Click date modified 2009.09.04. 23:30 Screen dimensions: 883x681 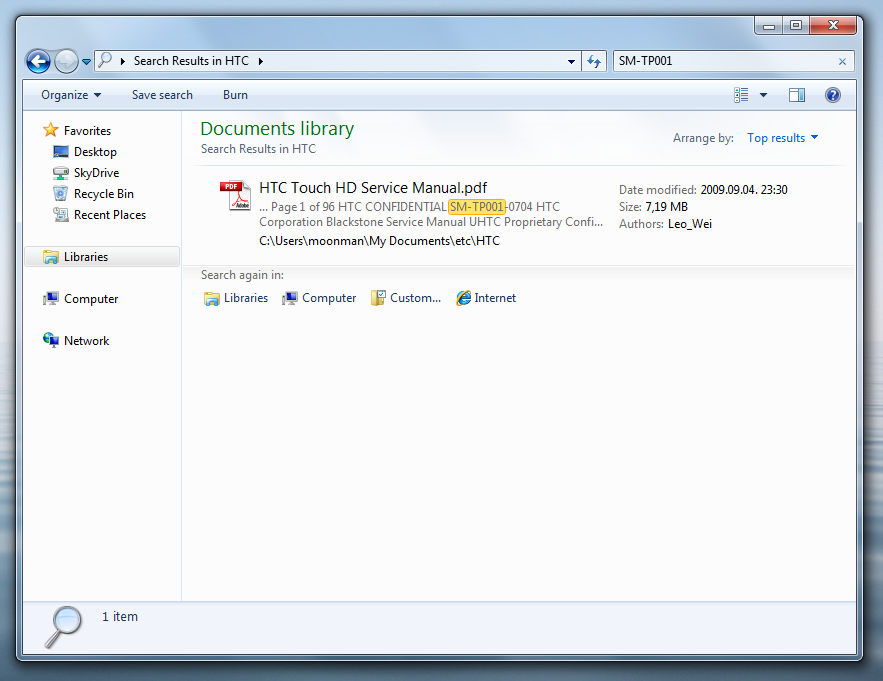744,190
